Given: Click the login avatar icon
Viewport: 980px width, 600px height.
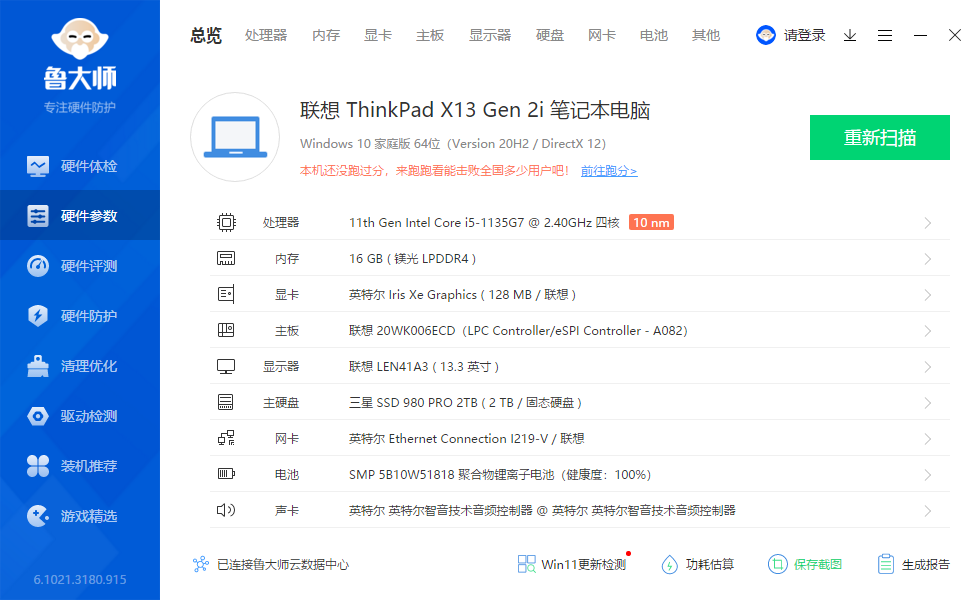Looking at the screenshot, I should (766, 35).
